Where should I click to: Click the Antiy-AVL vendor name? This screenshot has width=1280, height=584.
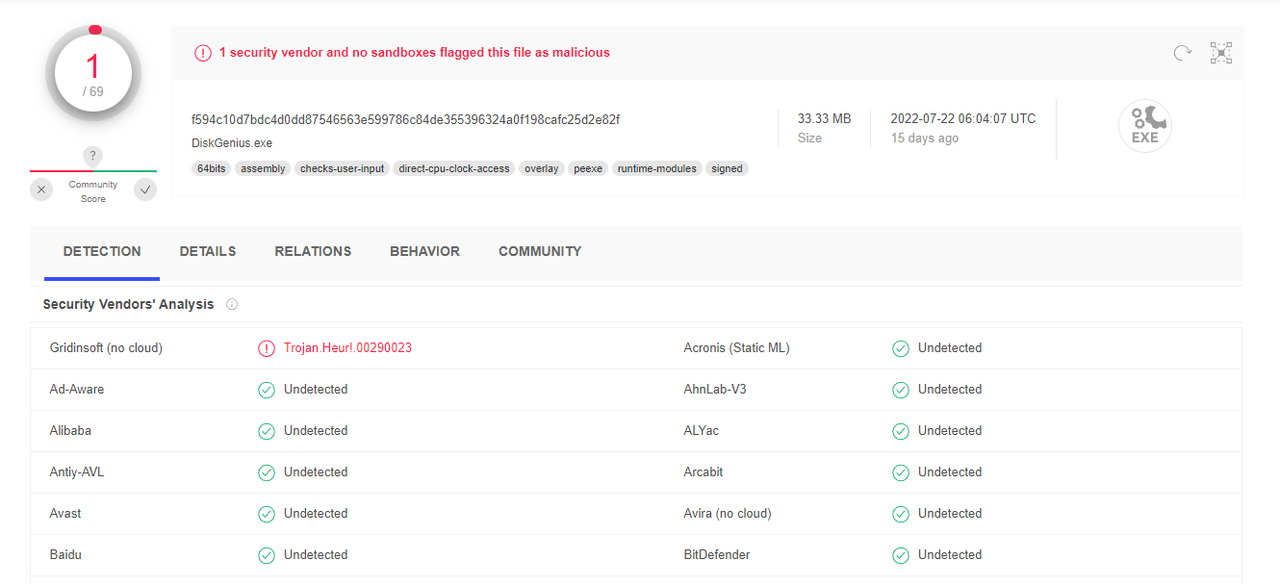click(x=77, y=472)
